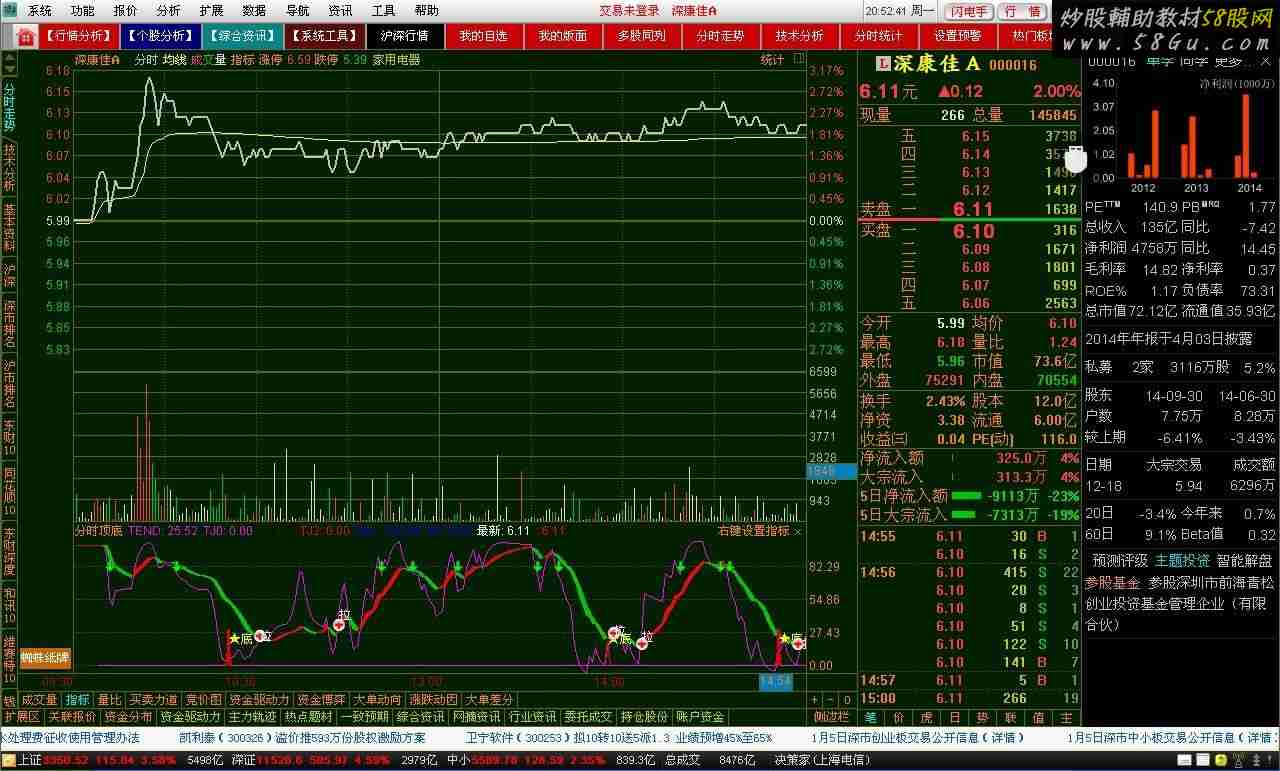Click the 分时走势 toolbar button

click(x=720, y=36)
